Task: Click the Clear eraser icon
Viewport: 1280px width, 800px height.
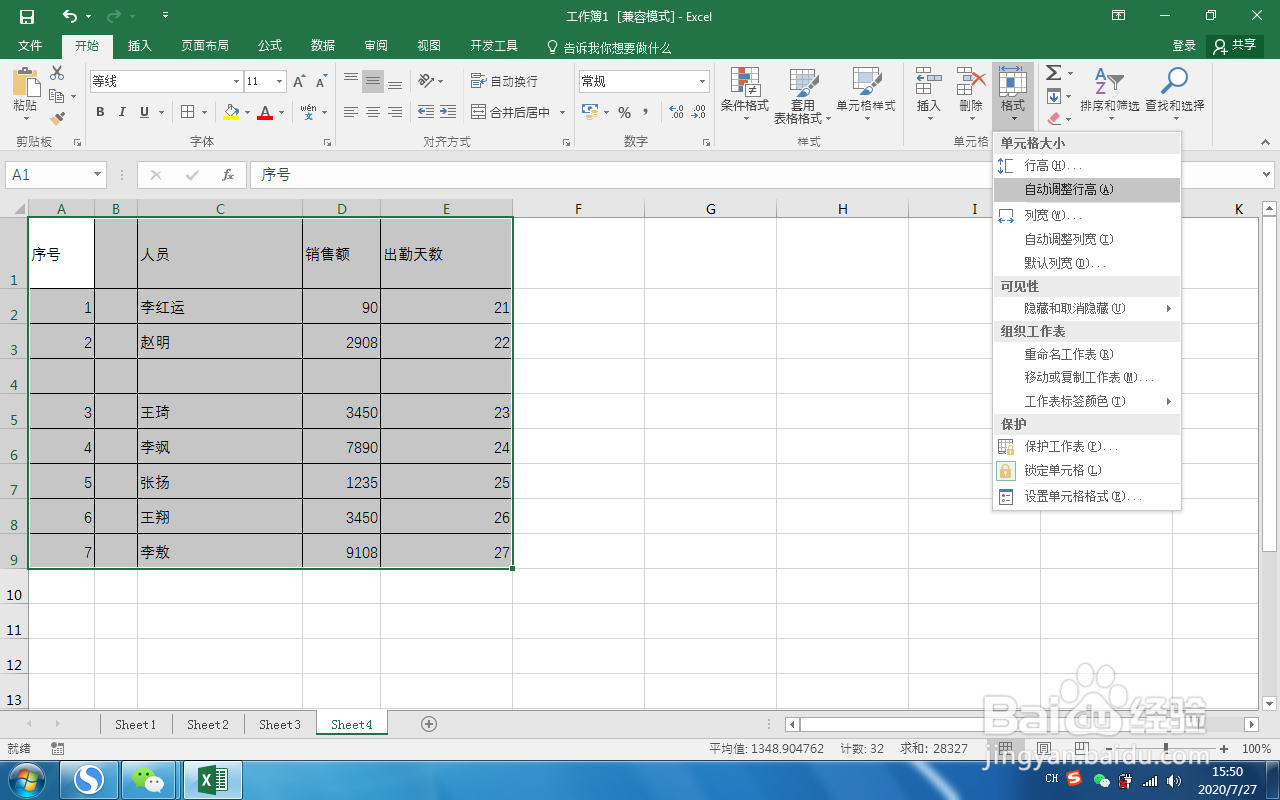Action: (1053, 119)
